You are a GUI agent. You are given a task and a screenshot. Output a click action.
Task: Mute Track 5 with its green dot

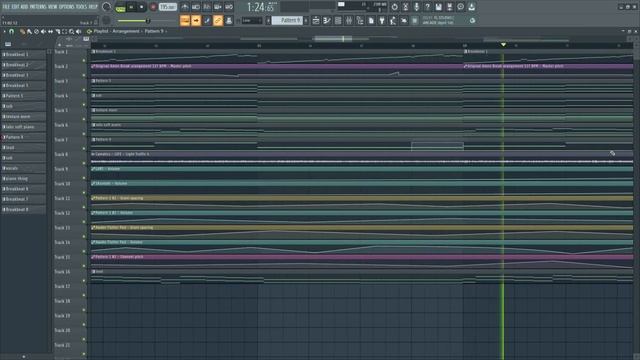click(84, 119)
